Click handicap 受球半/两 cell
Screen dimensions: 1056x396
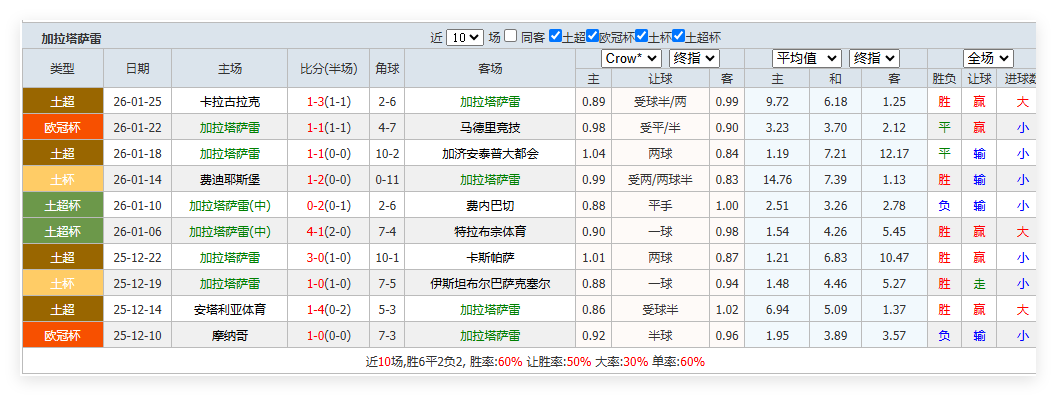click(x=661, y=102)
